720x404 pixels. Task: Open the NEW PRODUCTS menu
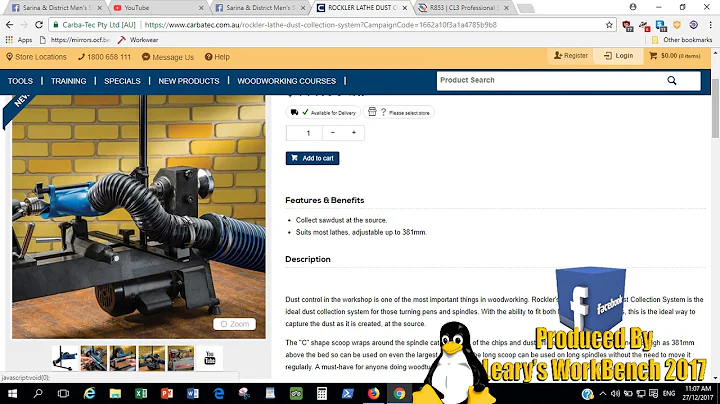189,81
